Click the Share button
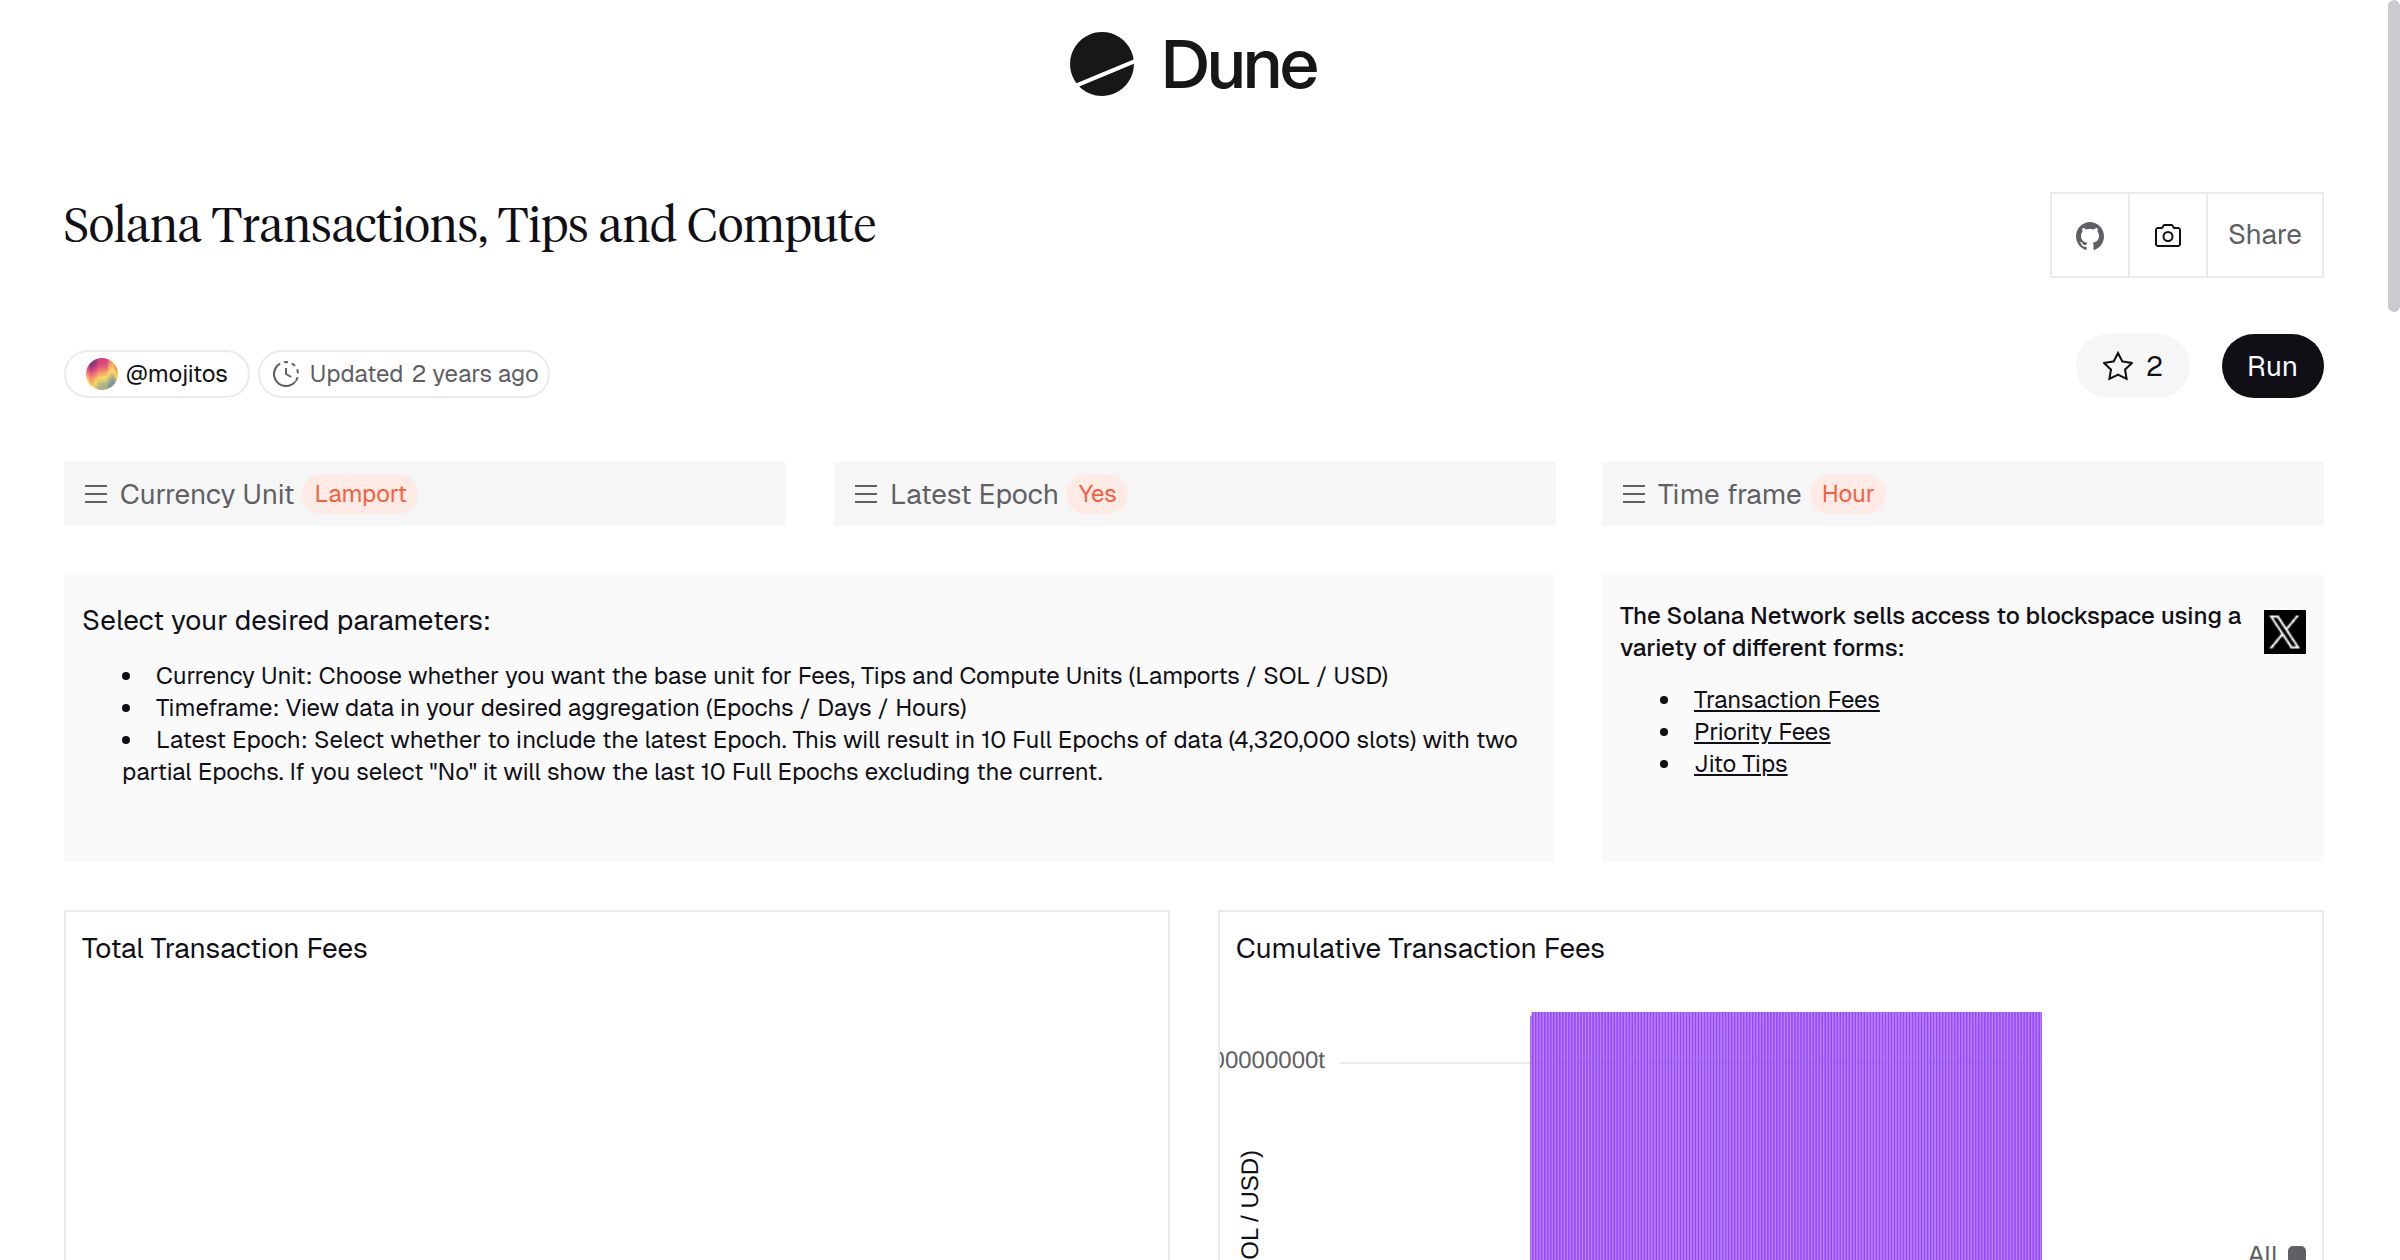The image size is (2400, 1260). pos(2264,234)
